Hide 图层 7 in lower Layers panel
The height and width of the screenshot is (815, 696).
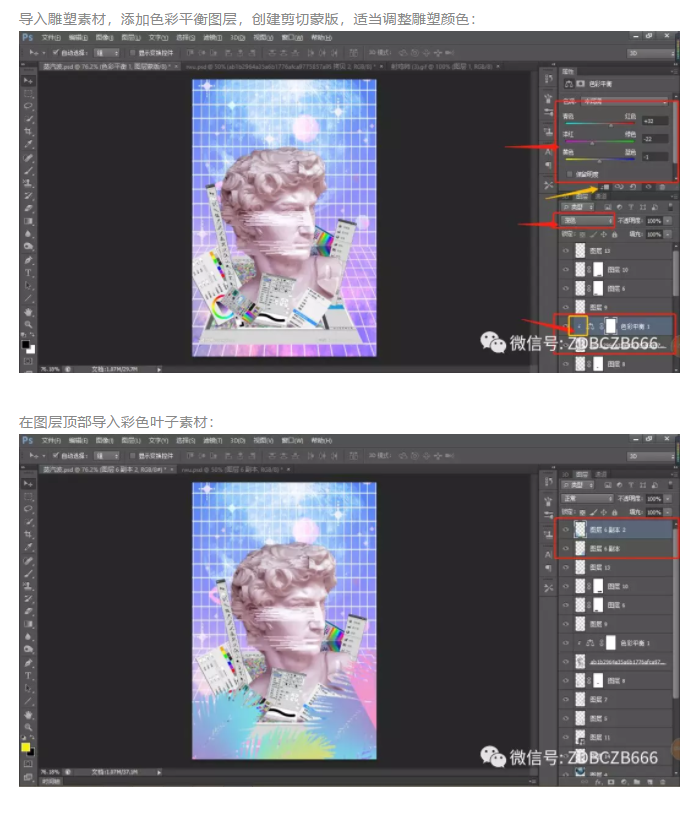tap(566, 700)
